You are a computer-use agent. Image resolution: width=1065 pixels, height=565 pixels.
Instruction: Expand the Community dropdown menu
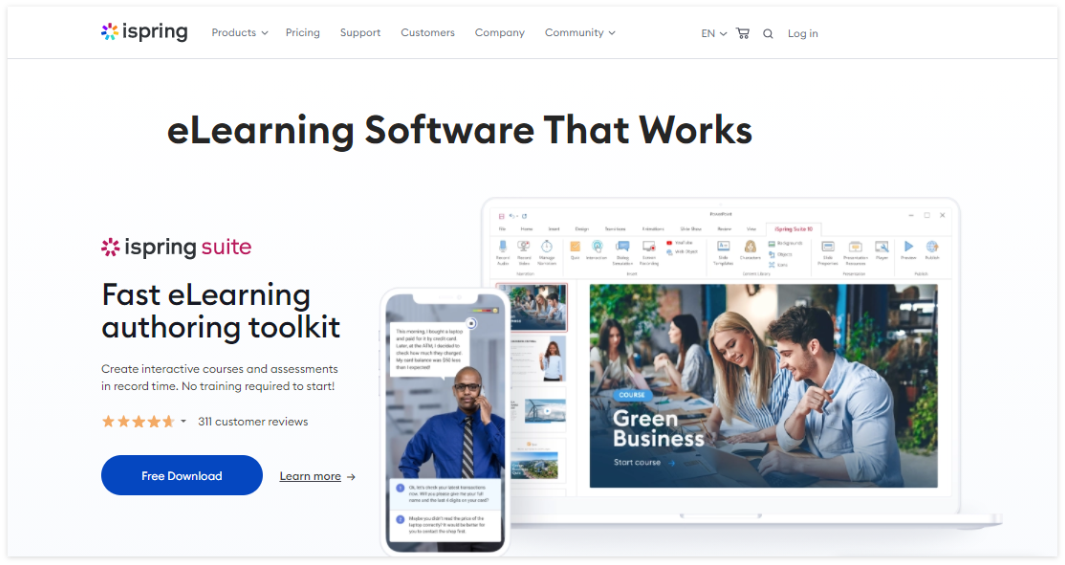point(580,33)
